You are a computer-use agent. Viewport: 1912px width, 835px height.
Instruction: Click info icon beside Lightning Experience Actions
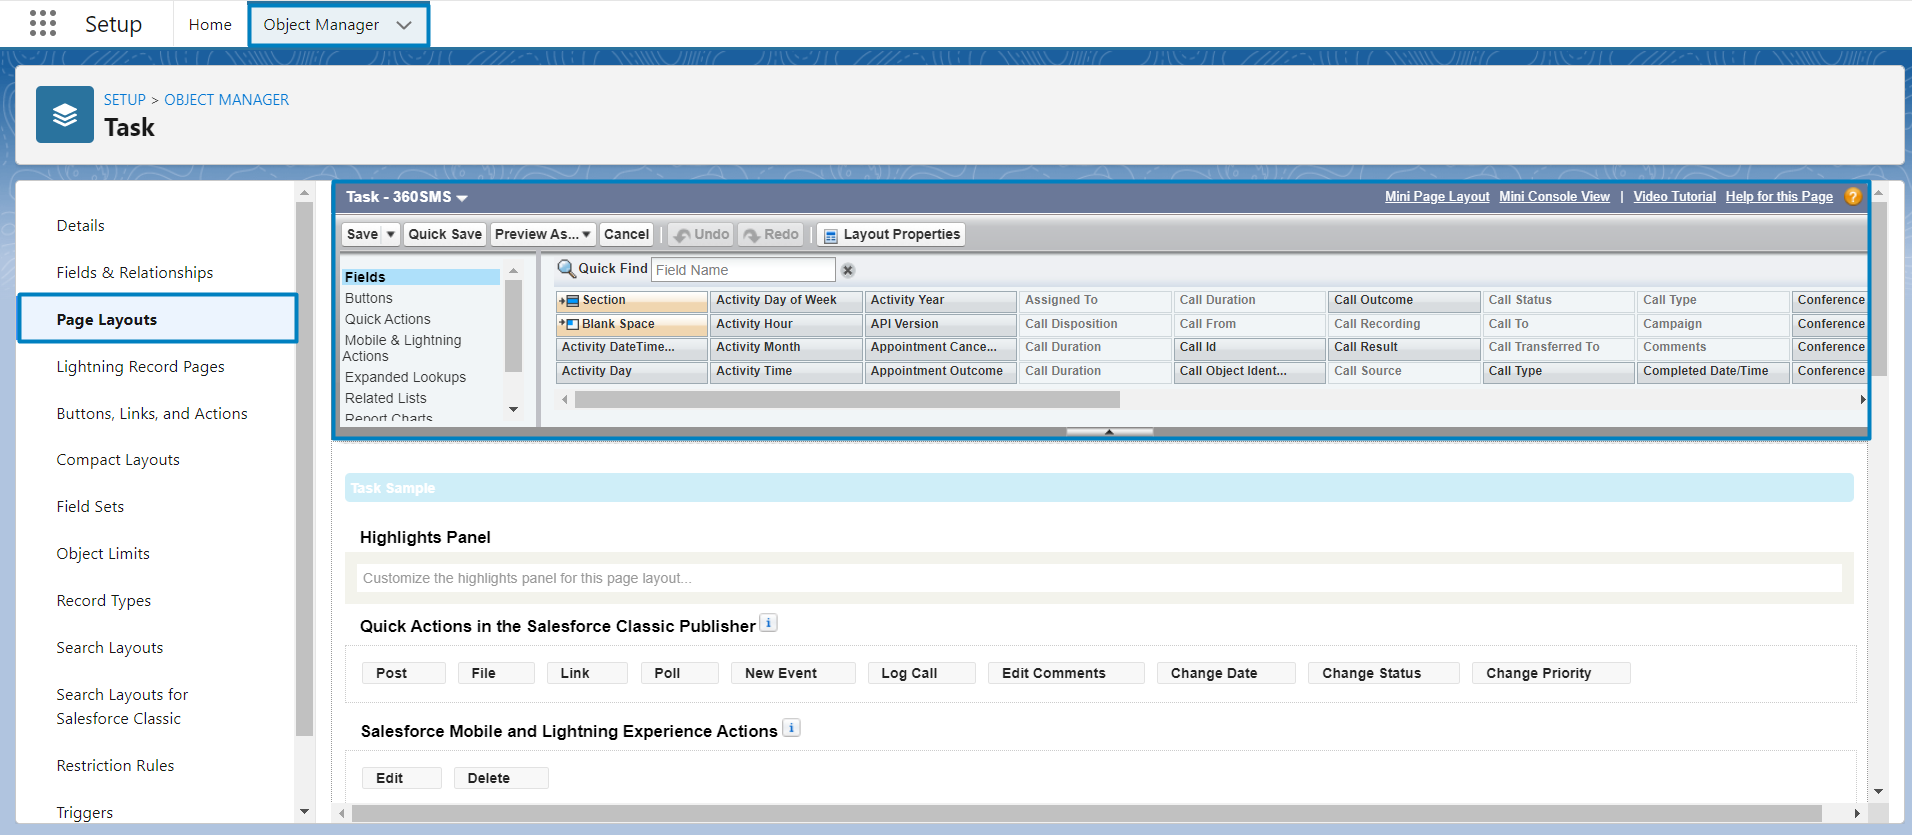791,728
